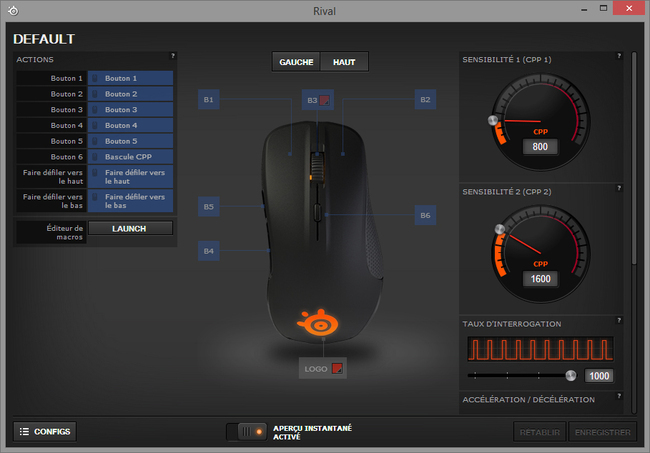Click the 1000 polling rate value field
This screenshot has width=650, height=453.
(599, 376)
